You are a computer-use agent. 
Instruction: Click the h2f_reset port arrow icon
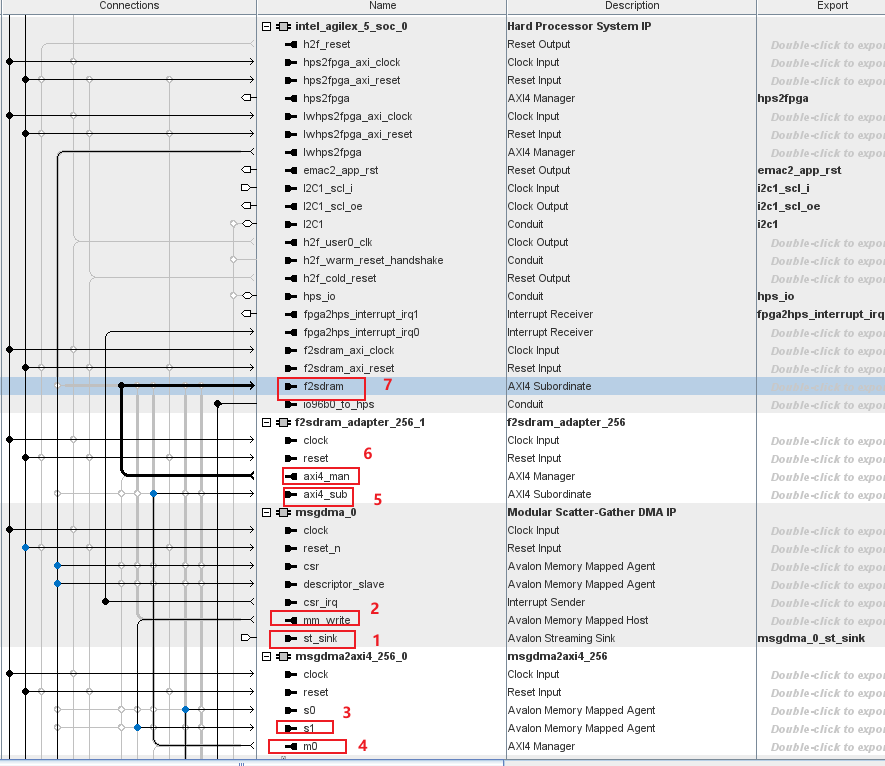[x=291, y=45]
